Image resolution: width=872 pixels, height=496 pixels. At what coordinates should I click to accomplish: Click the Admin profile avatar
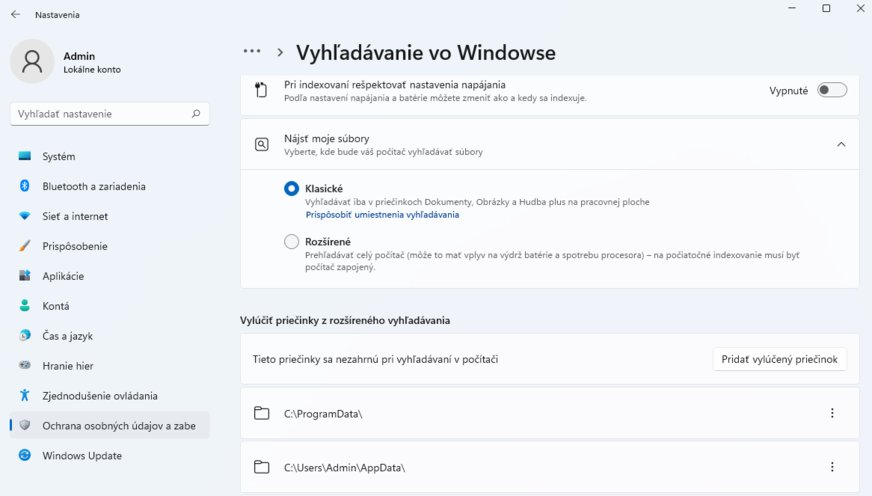(32, 61)
